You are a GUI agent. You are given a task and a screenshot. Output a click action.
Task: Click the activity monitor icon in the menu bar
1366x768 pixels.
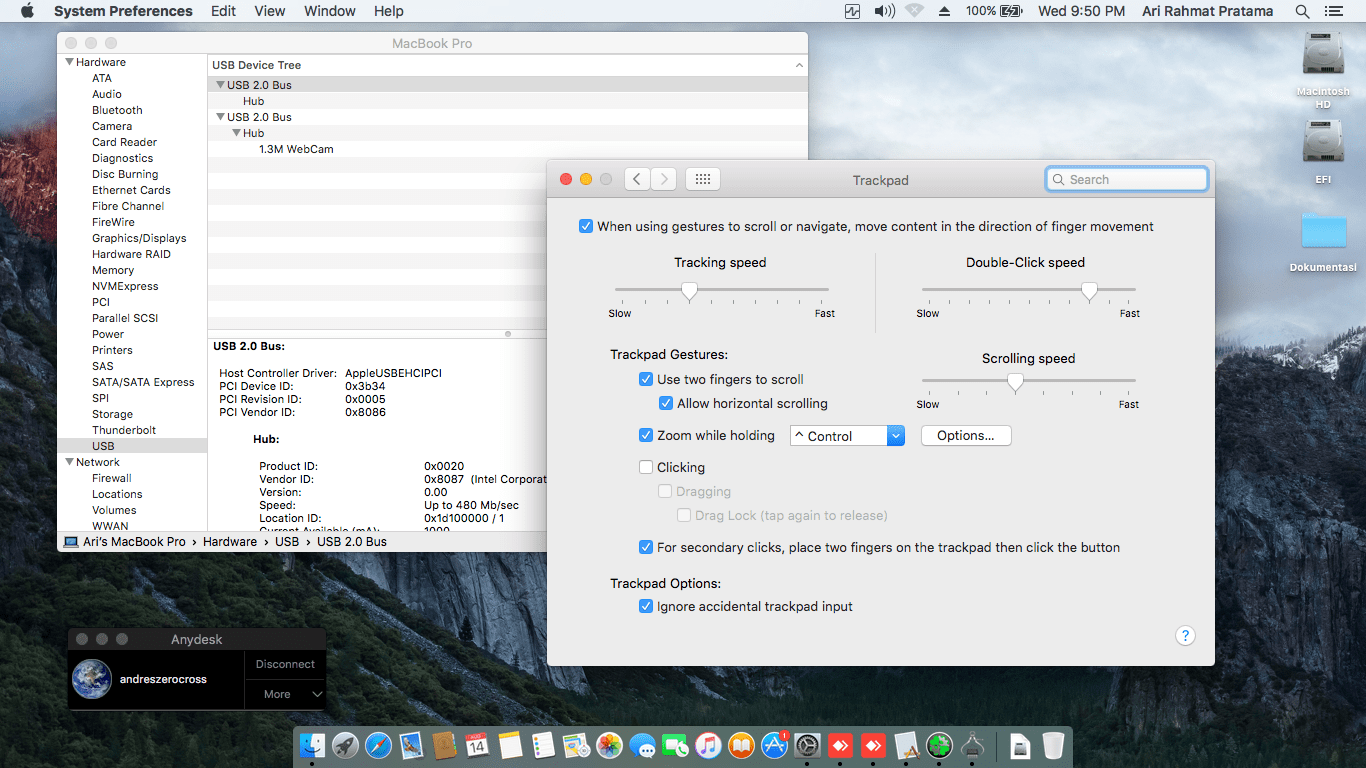tap(853, 11)
